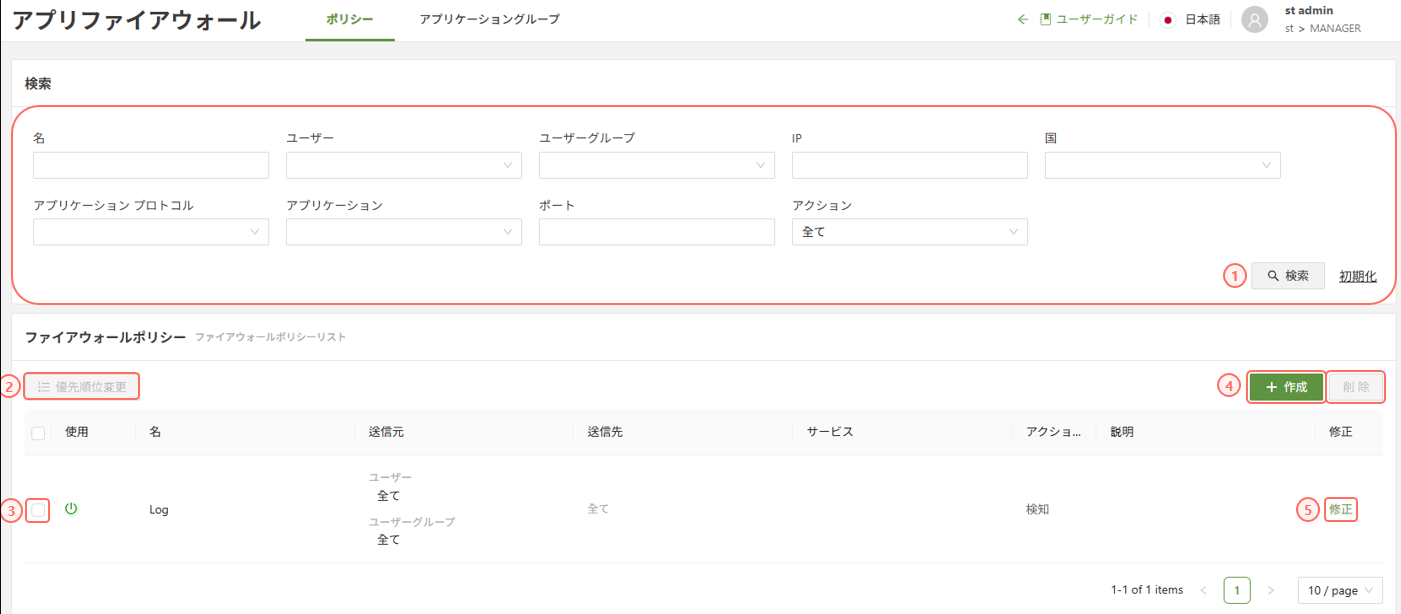Open the 10 / page size selector
Image resolution: width=1401 pixels, height=614 pixels.
[x=1339, y=590]
